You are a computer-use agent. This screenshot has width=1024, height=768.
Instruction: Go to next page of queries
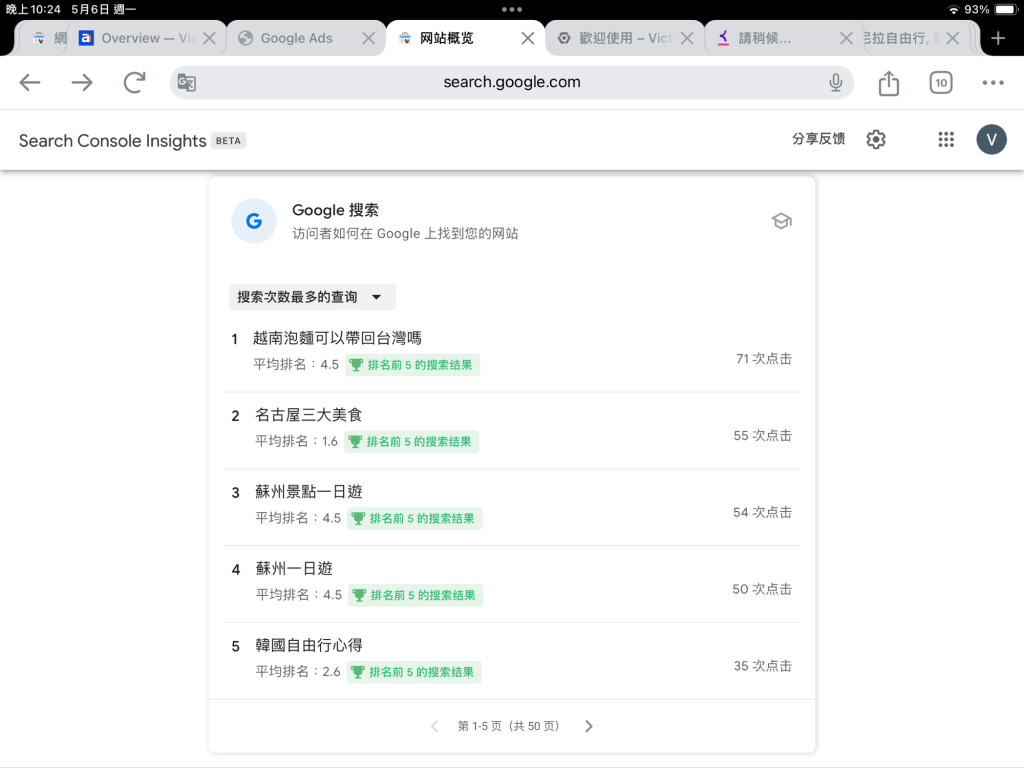[x=589, y=726]
